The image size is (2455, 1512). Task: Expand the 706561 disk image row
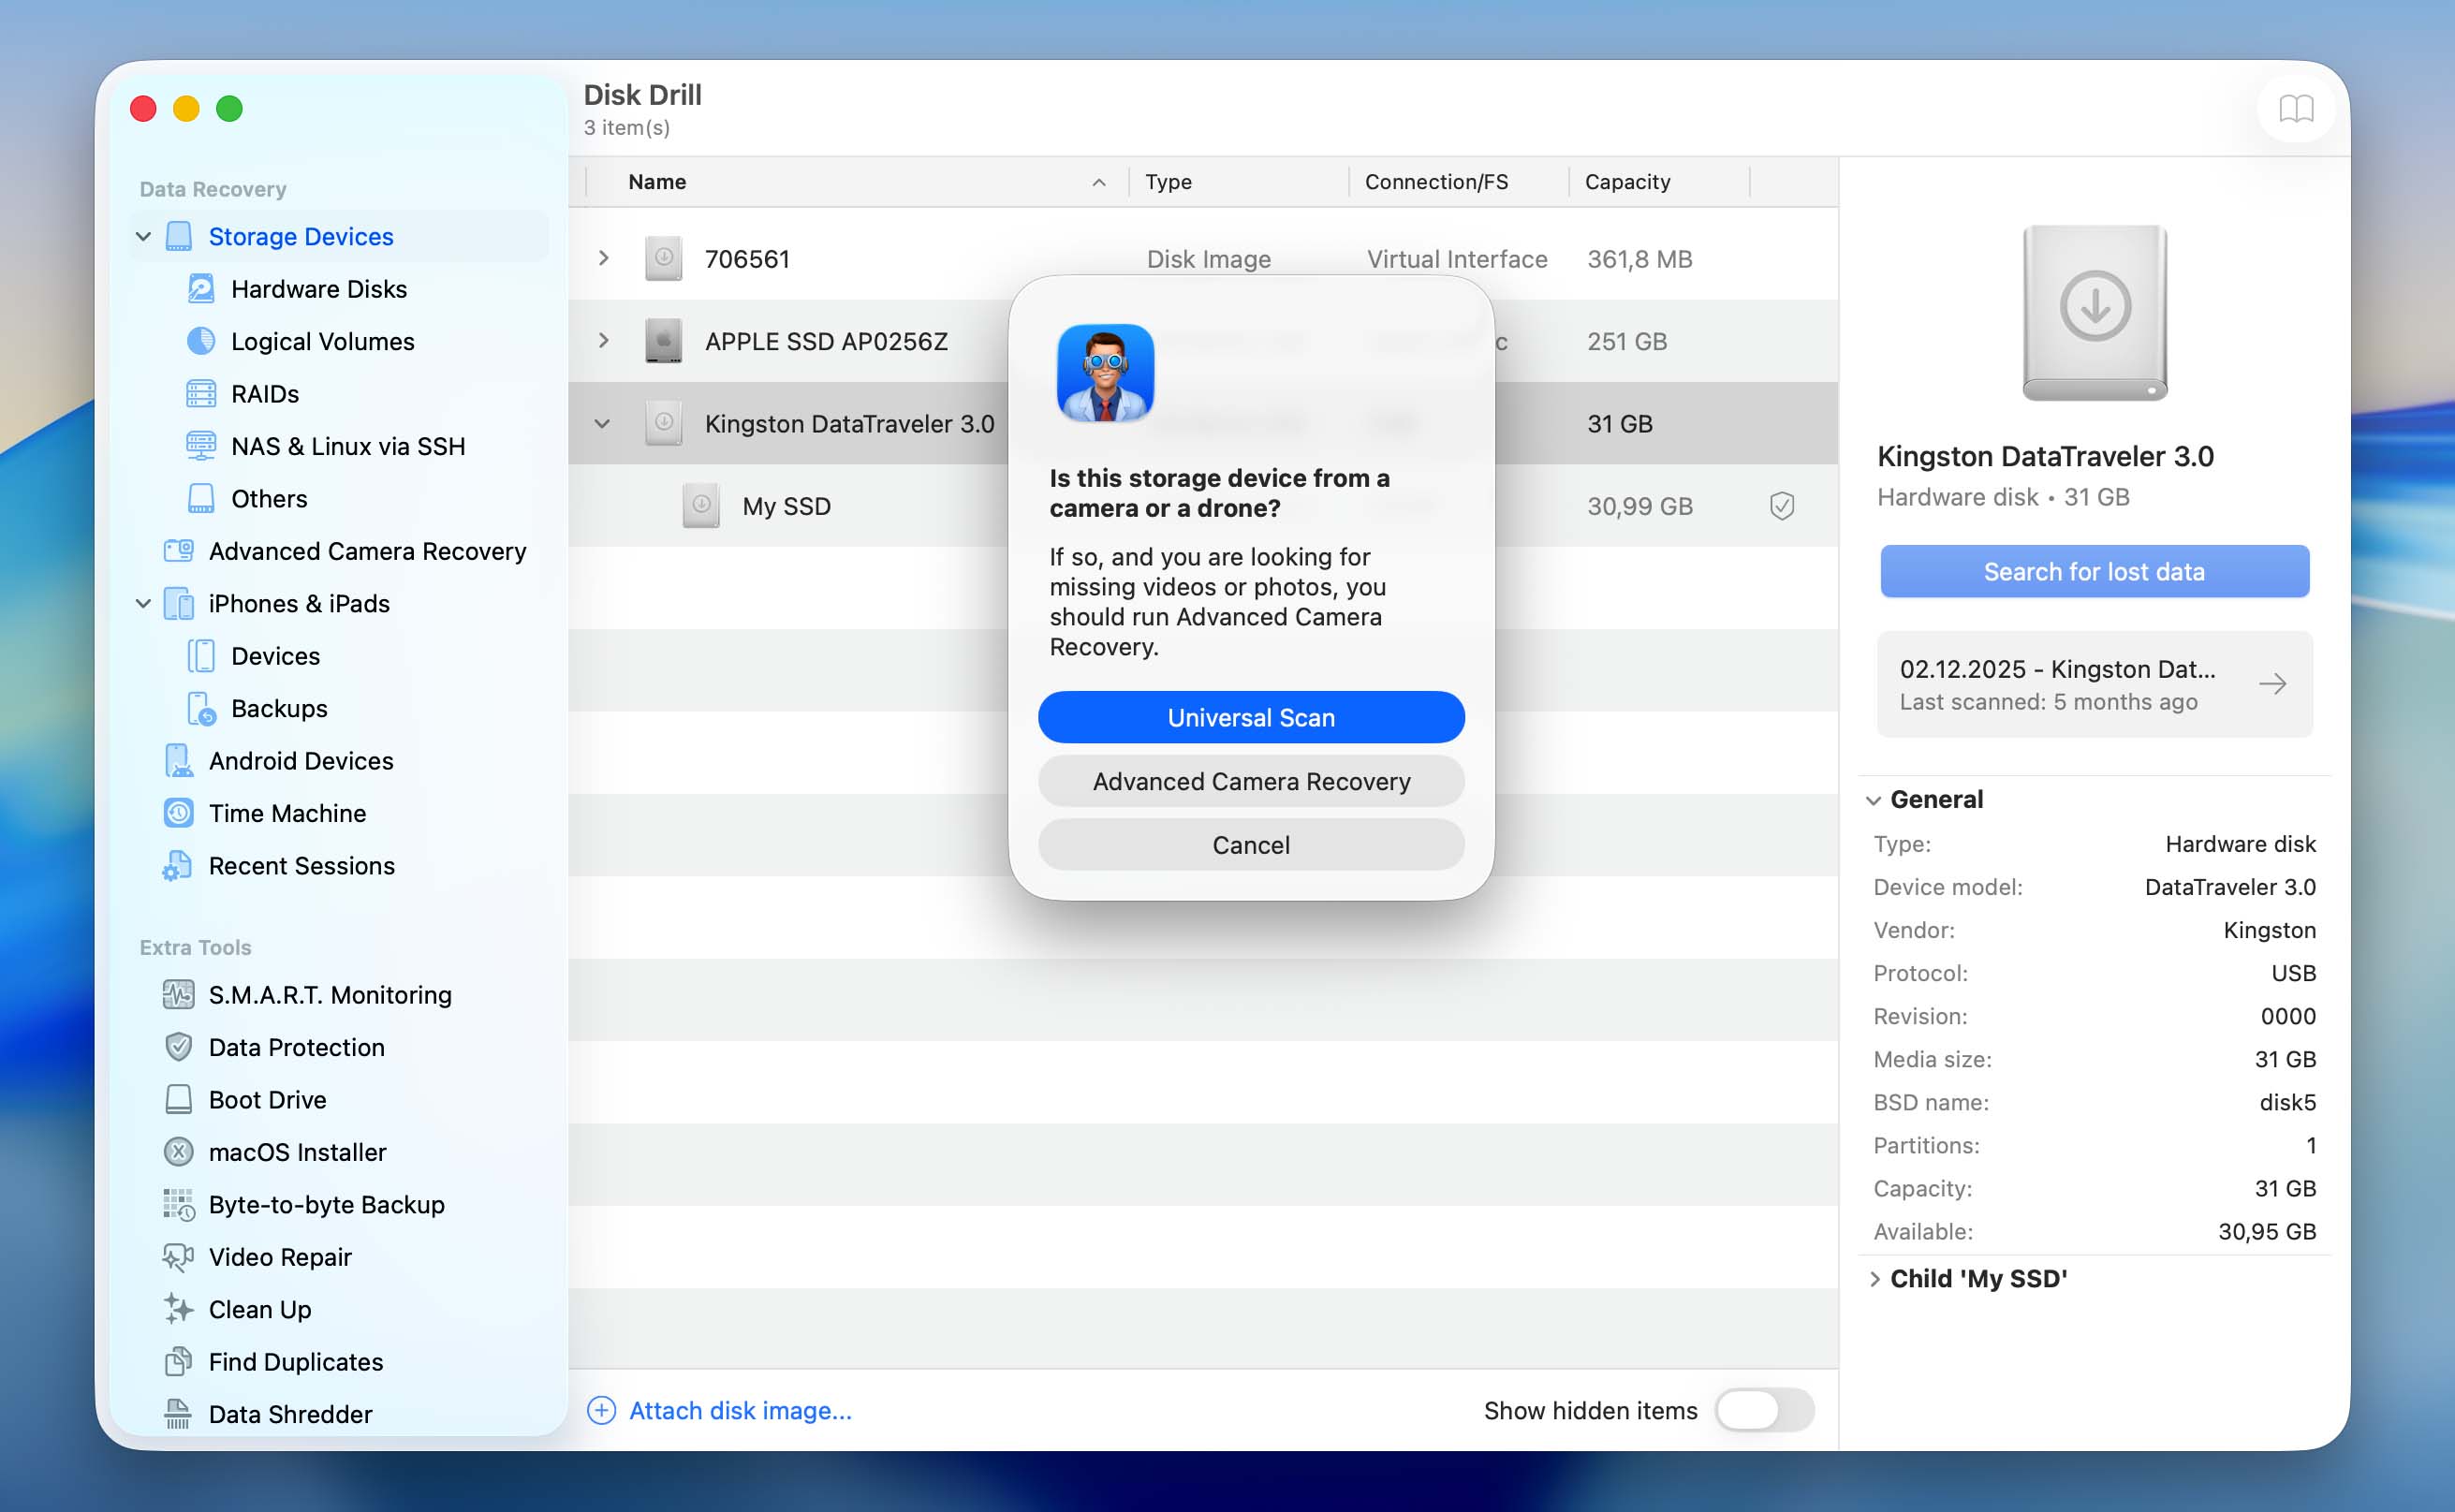point(603,258)
